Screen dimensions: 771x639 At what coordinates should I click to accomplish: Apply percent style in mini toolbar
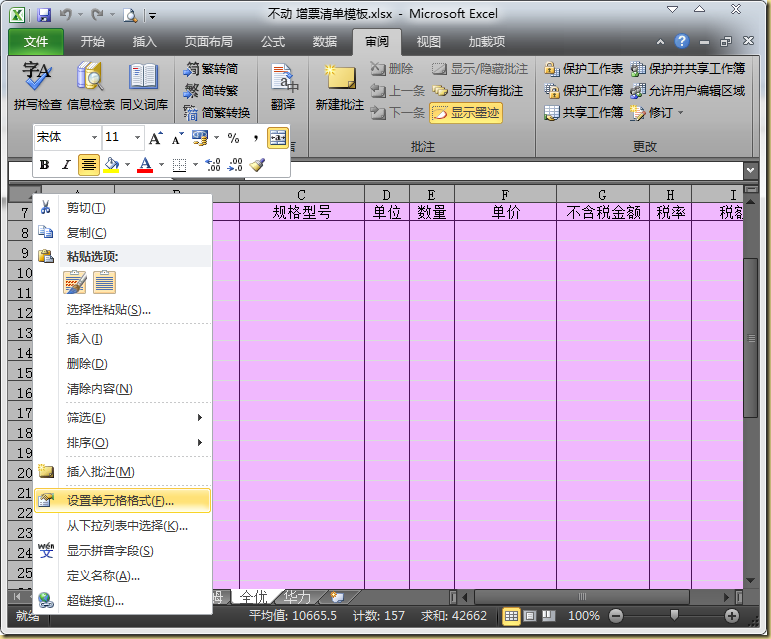coord(234,138)
